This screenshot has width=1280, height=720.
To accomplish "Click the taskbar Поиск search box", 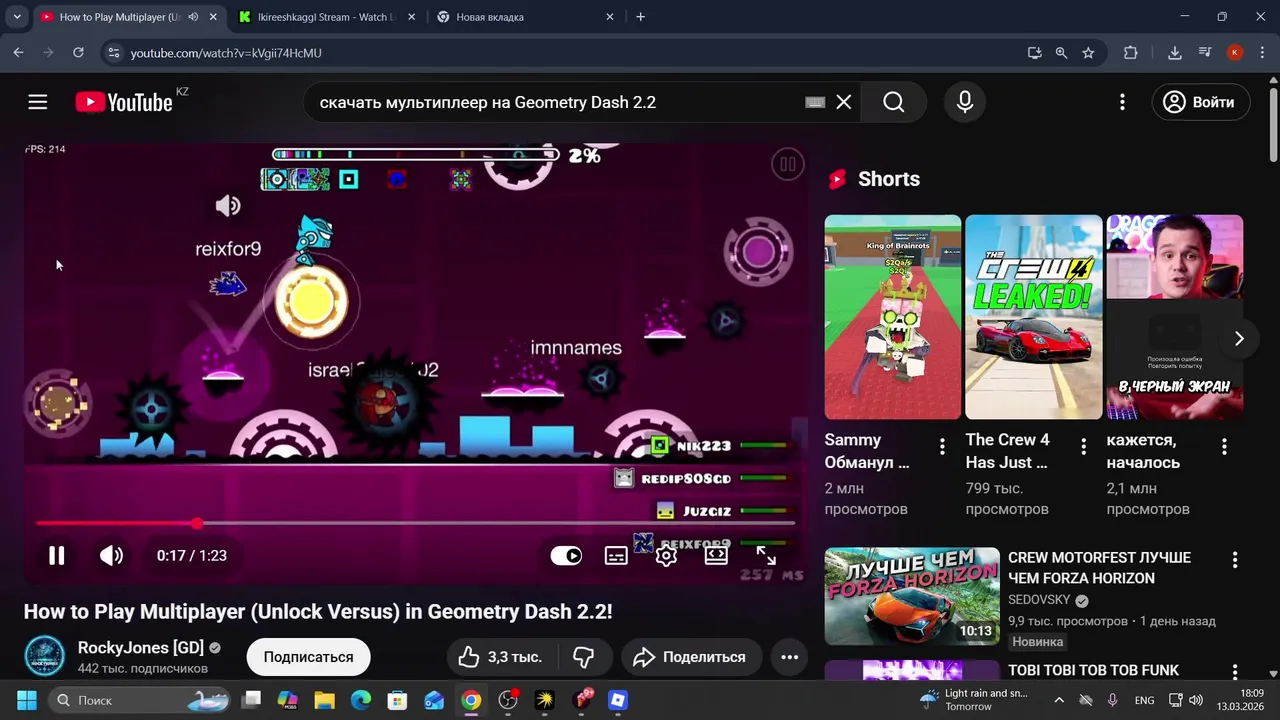I will (x=139, y=700).
